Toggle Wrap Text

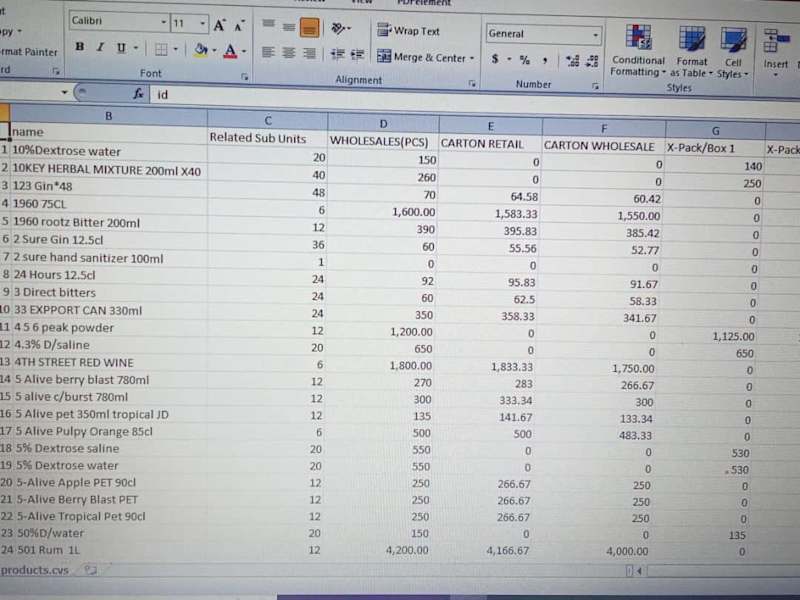[408, 31]
